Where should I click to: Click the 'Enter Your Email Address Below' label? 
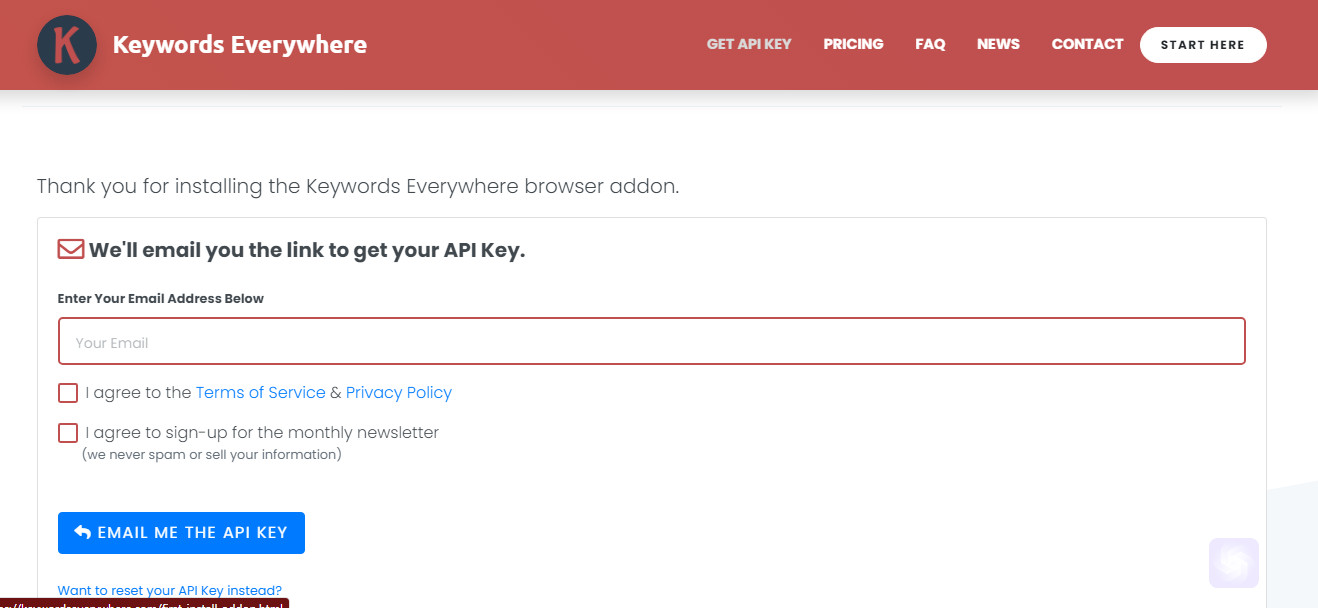(161, 299)
